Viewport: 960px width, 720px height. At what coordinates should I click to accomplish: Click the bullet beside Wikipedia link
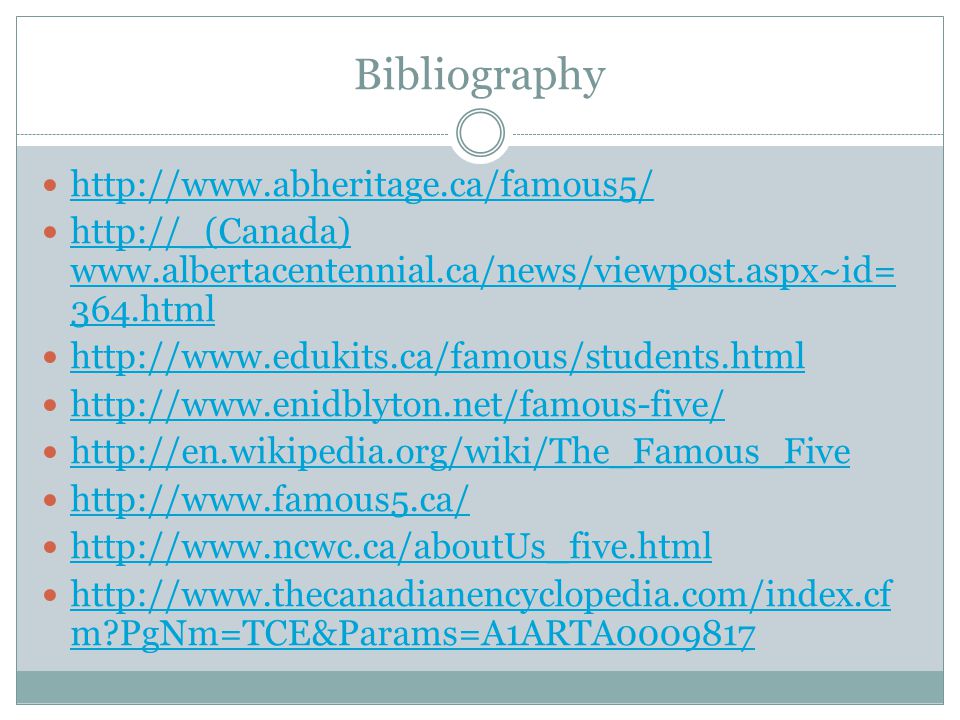50,452
